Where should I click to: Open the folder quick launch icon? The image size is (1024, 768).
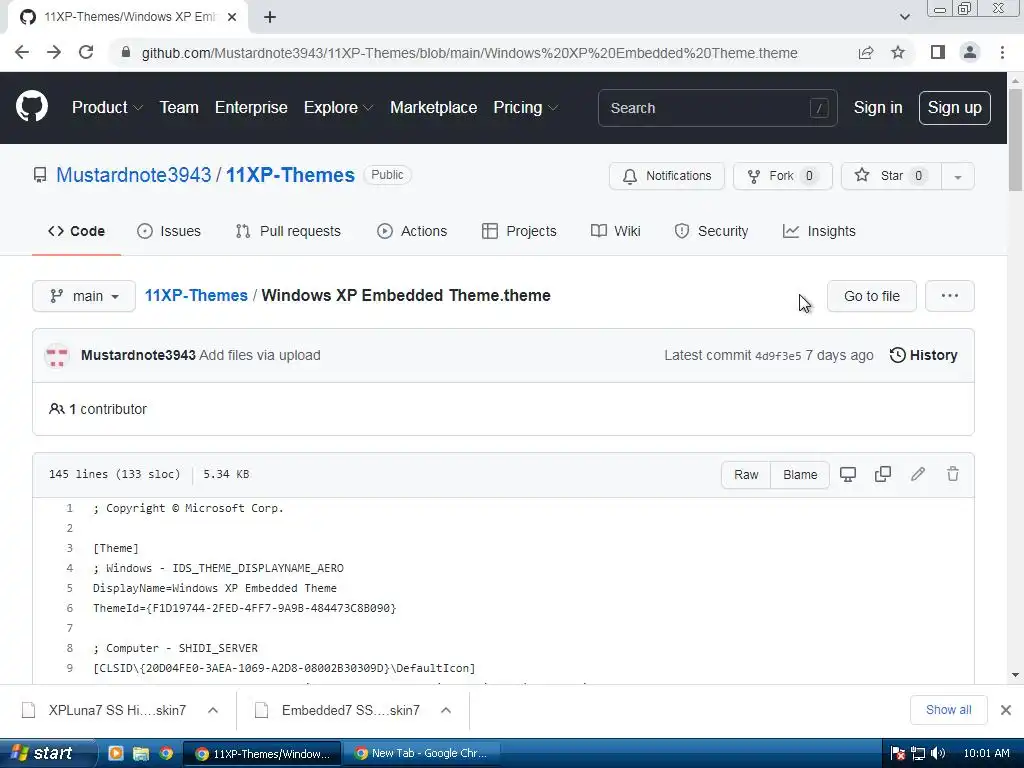(140, 754)
